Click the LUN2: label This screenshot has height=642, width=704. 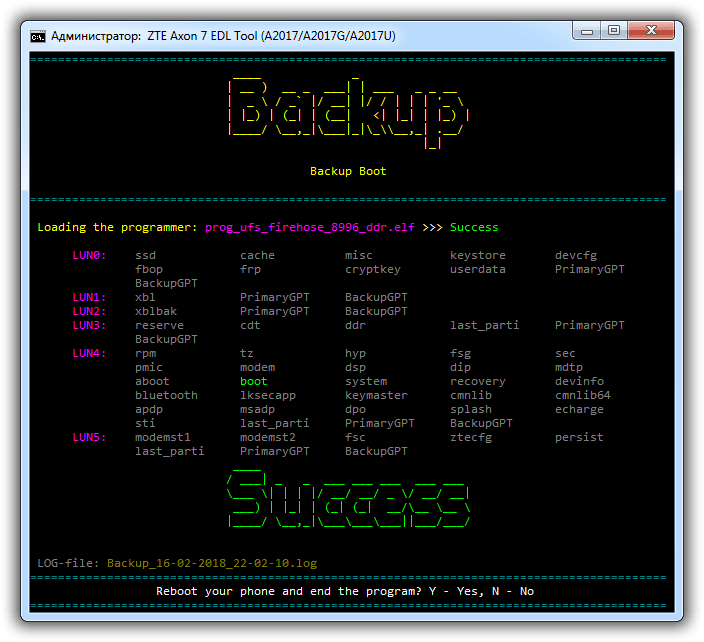(x=89, y=311)
